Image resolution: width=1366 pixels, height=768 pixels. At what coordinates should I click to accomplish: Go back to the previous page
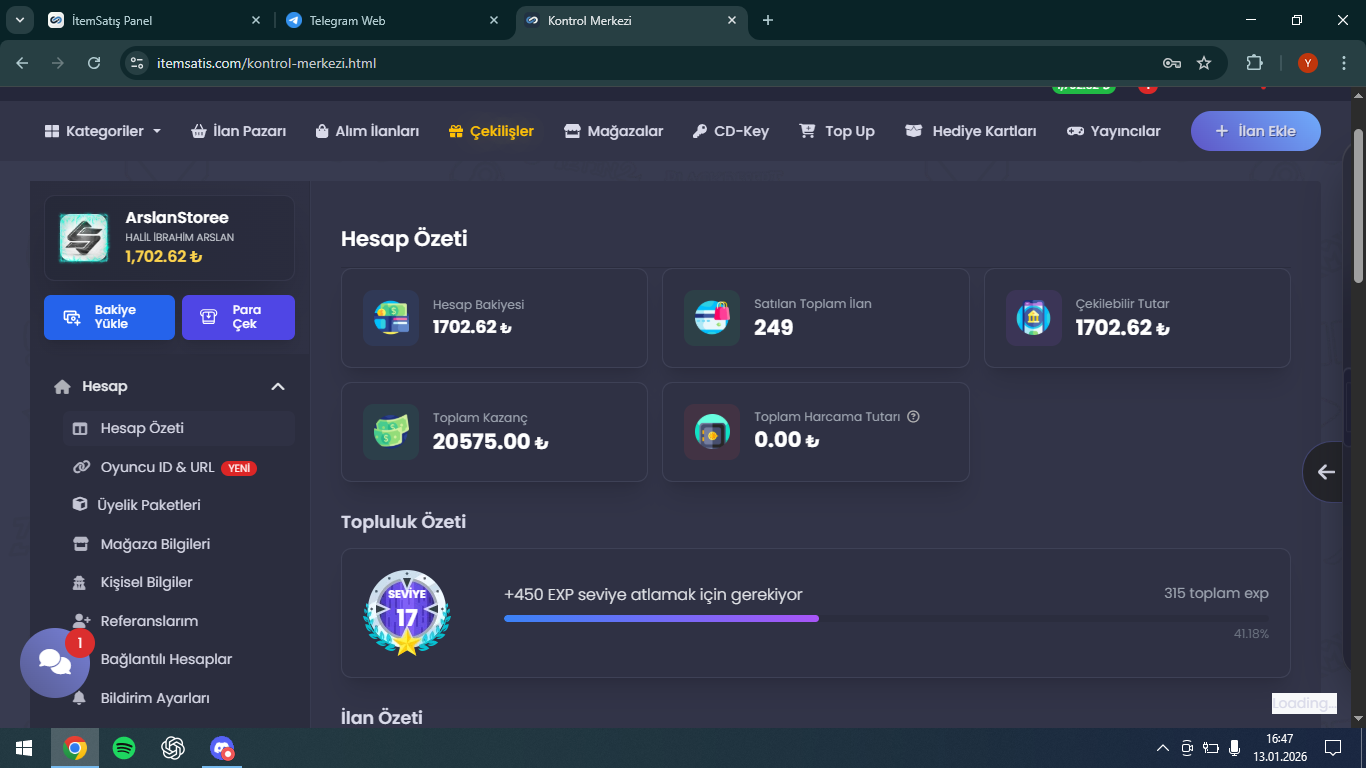tap(23, 63)
